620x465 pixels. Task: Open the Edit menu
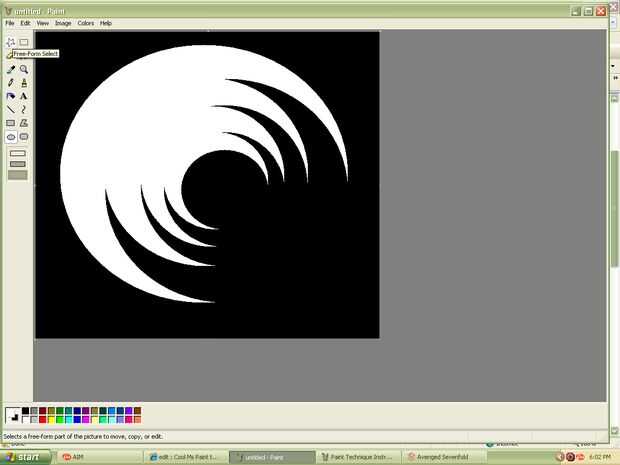point(25,23)
